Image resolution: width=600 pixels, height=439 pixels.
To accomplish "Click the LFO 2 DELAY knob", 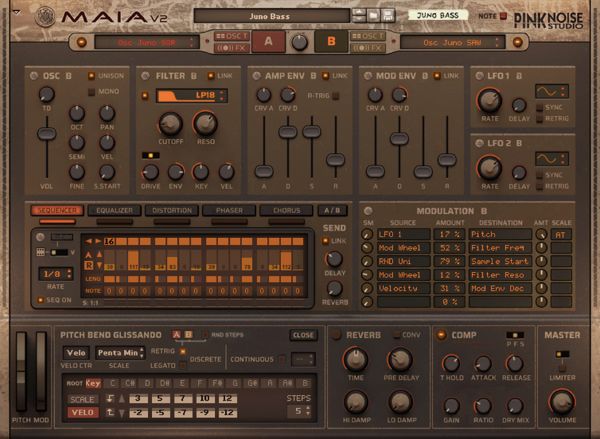I will pyautogui.click(x=519, y=173).
